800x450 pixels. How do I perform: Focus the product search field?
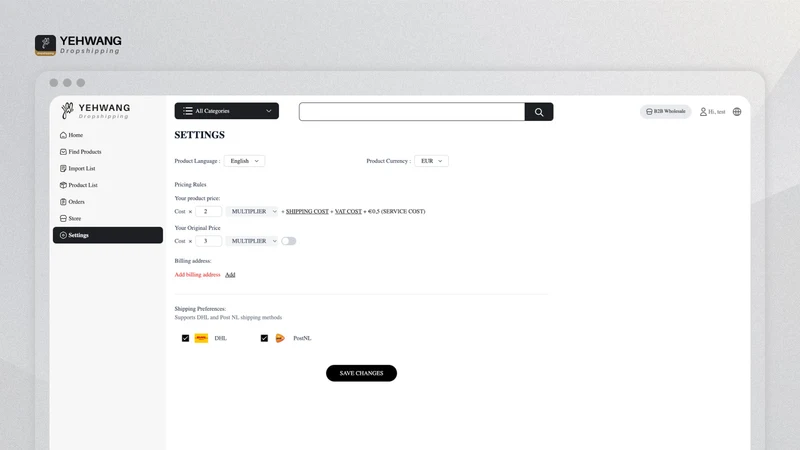tap(412, 112)
